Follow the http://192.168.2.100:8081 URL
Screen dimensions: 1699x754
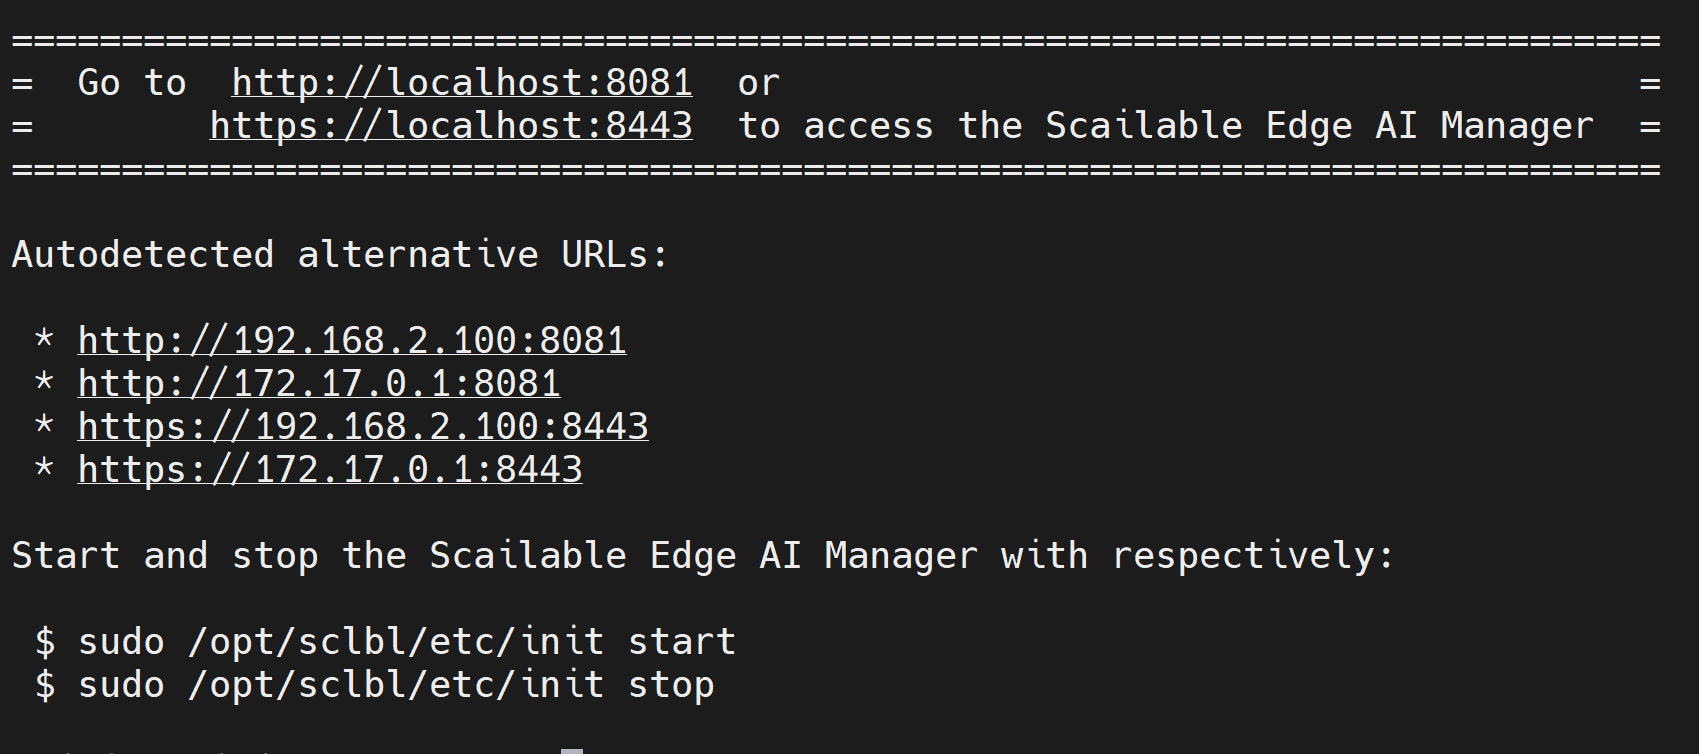[x=352, y=341]
